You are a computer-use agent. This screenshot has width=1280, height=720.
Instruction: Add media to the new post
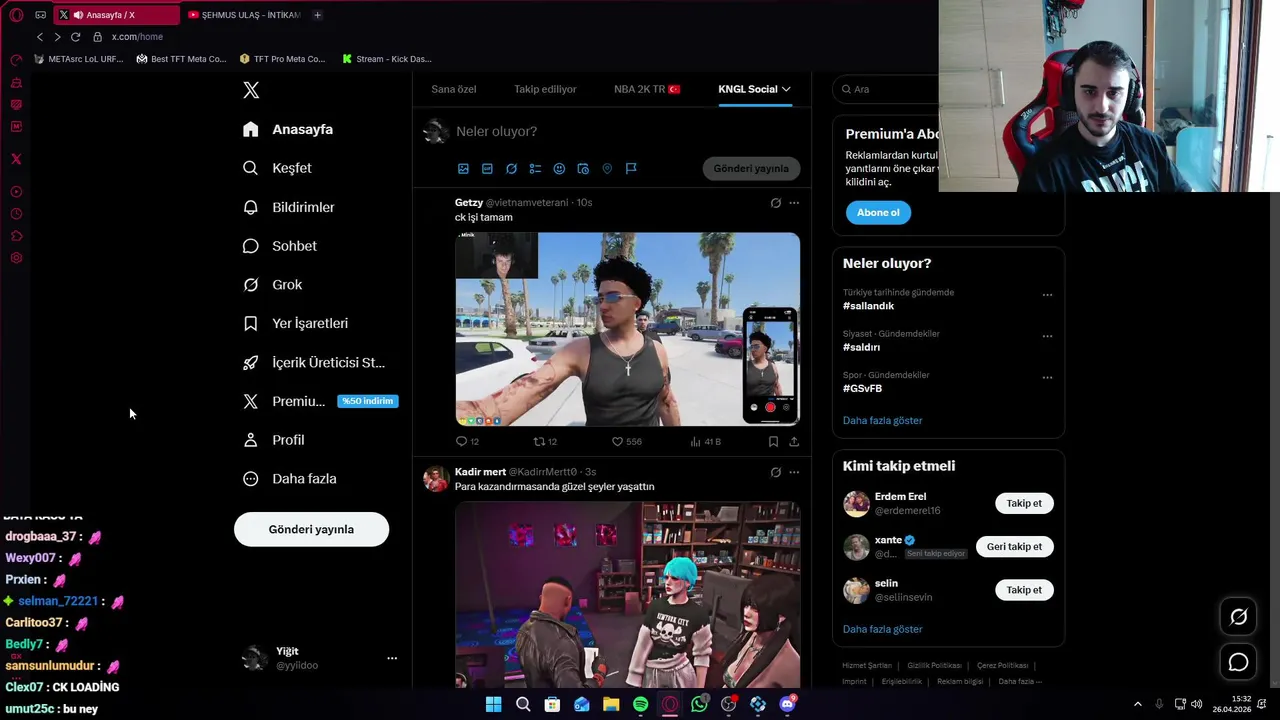point(463,169)
